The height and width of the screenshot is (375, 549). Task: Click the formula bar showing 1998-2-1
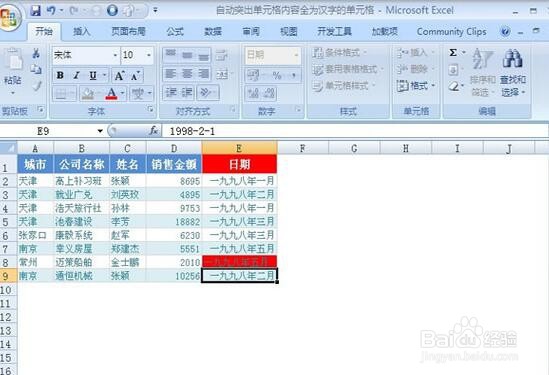click(355, 131)
